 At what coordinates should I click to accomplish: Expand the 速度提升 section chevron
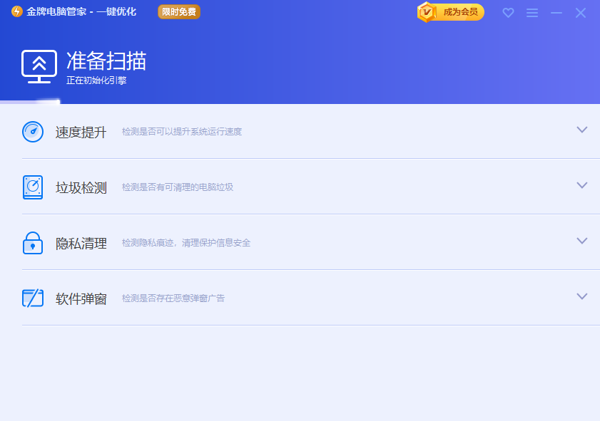tap(582, 130)
